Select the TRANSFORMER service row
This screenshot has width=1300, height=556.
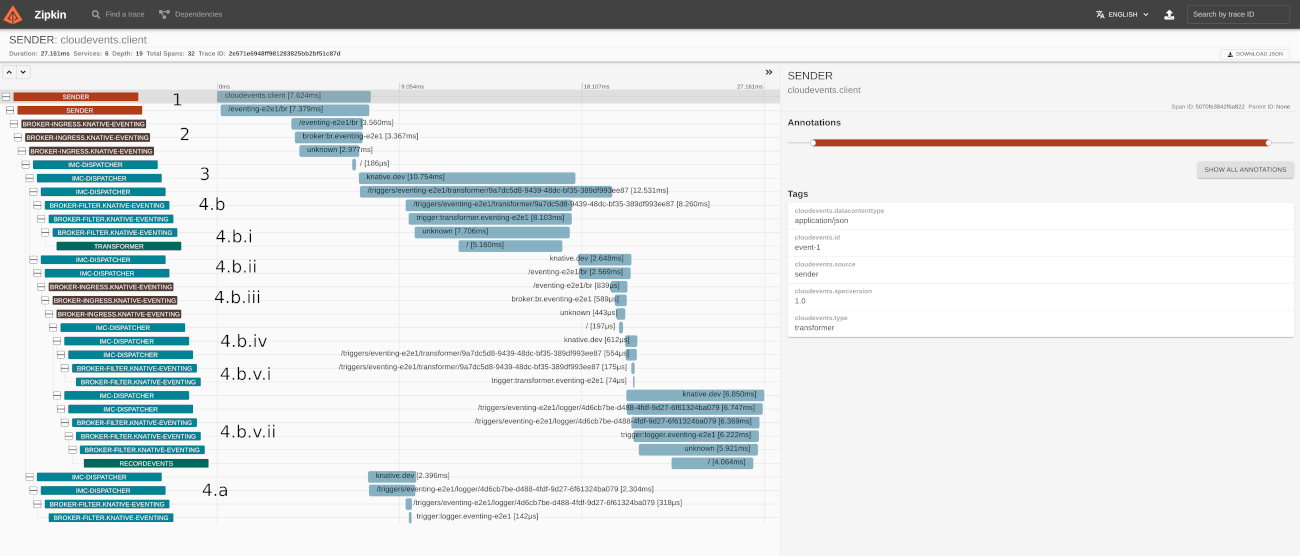point(118,246)
